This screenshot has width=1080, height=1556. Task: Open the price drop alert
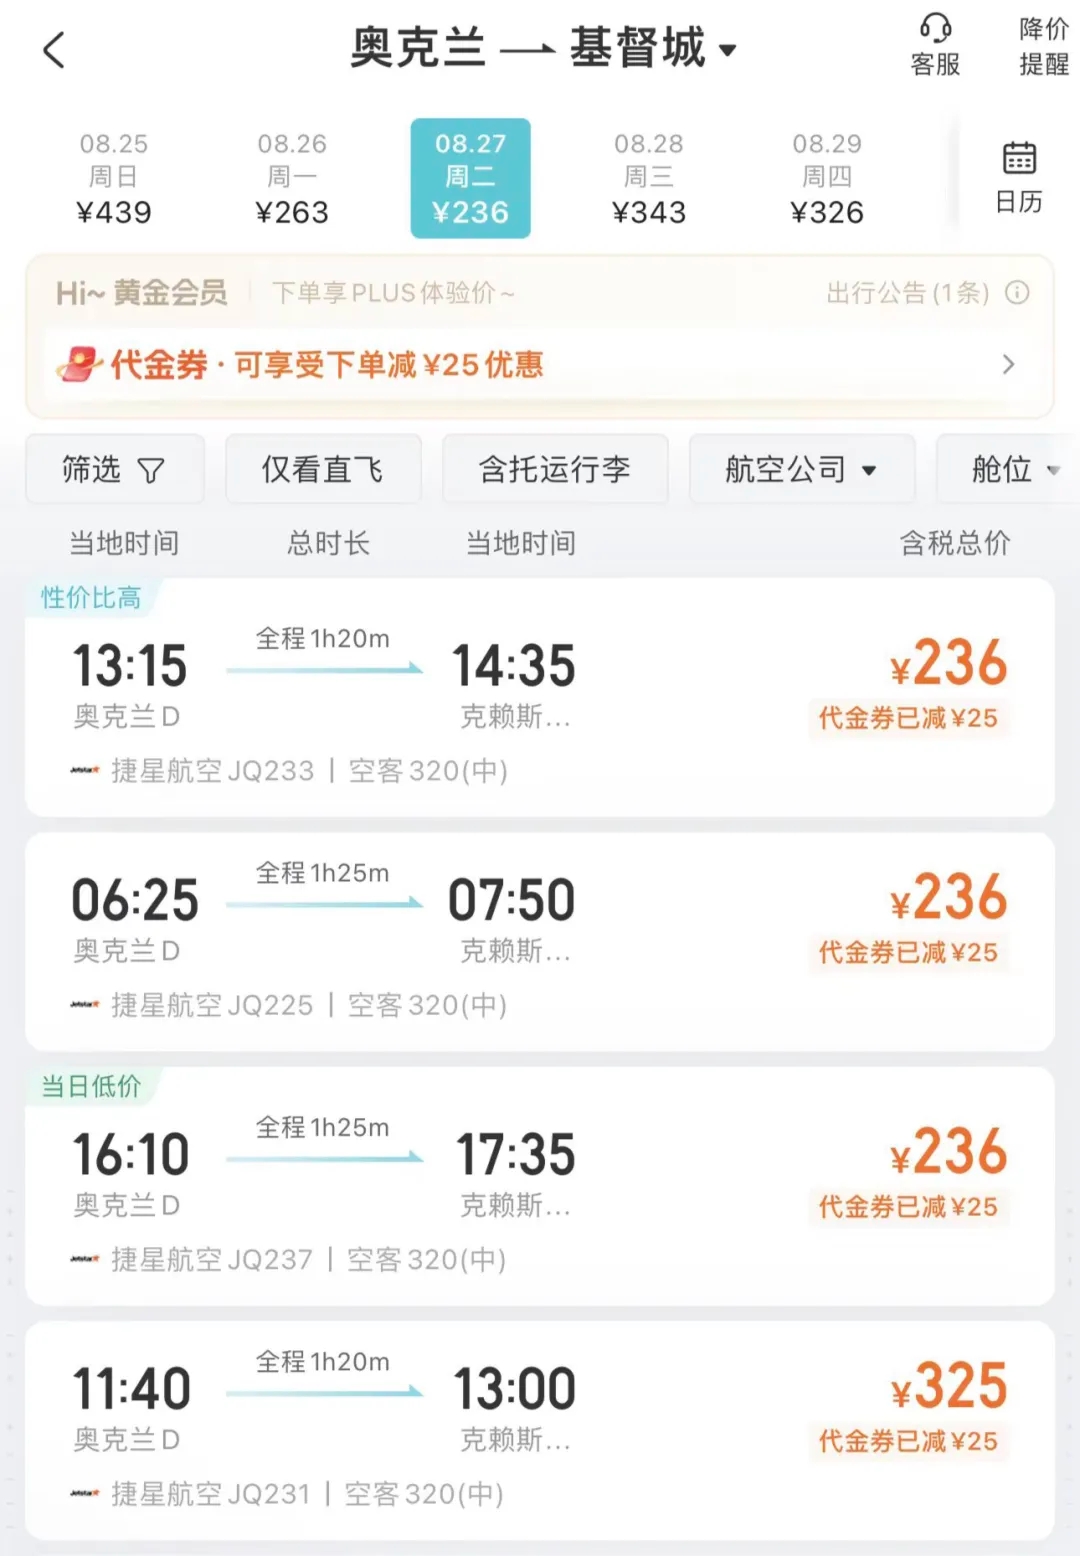tap(1043, 46)
